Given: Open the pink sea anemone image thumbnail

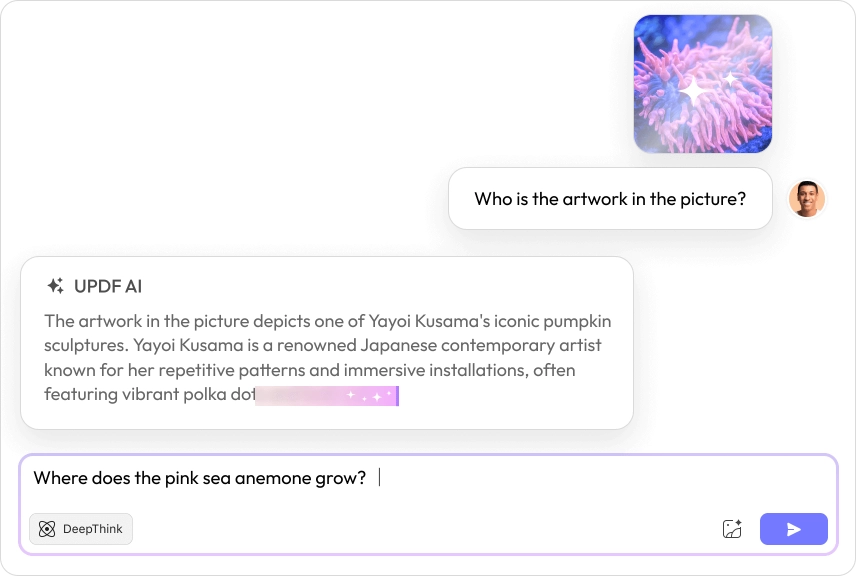Looking at the screenshot, I should click(703, 84).
